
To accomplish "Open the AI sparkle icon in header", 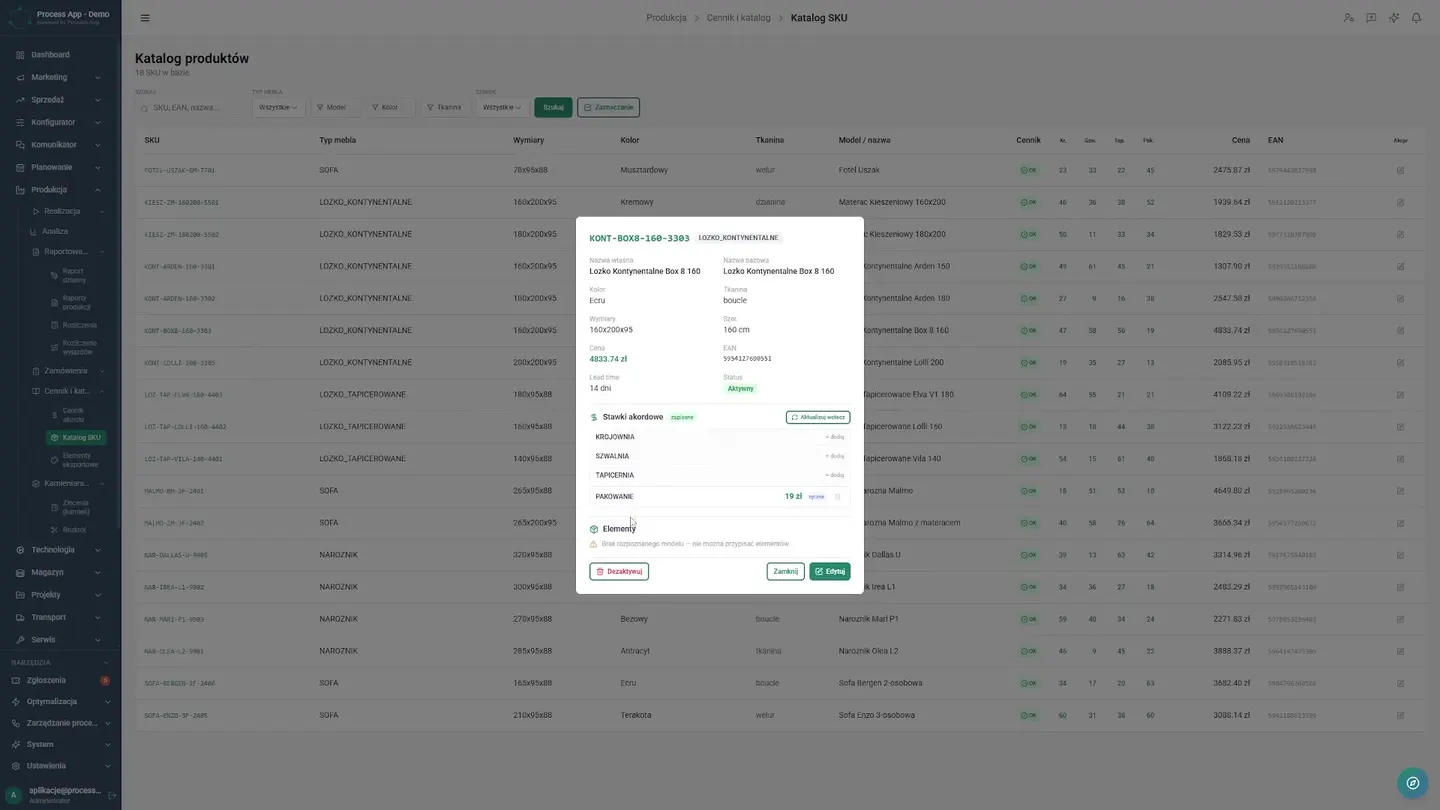I will [x=1394, y=18].
